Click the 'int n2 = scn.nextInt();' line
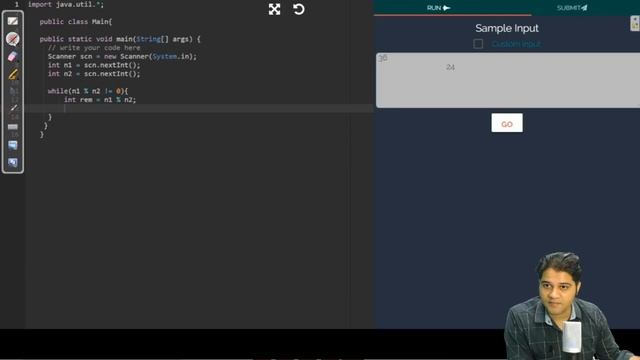640x360 pixels. coord(94,74)
